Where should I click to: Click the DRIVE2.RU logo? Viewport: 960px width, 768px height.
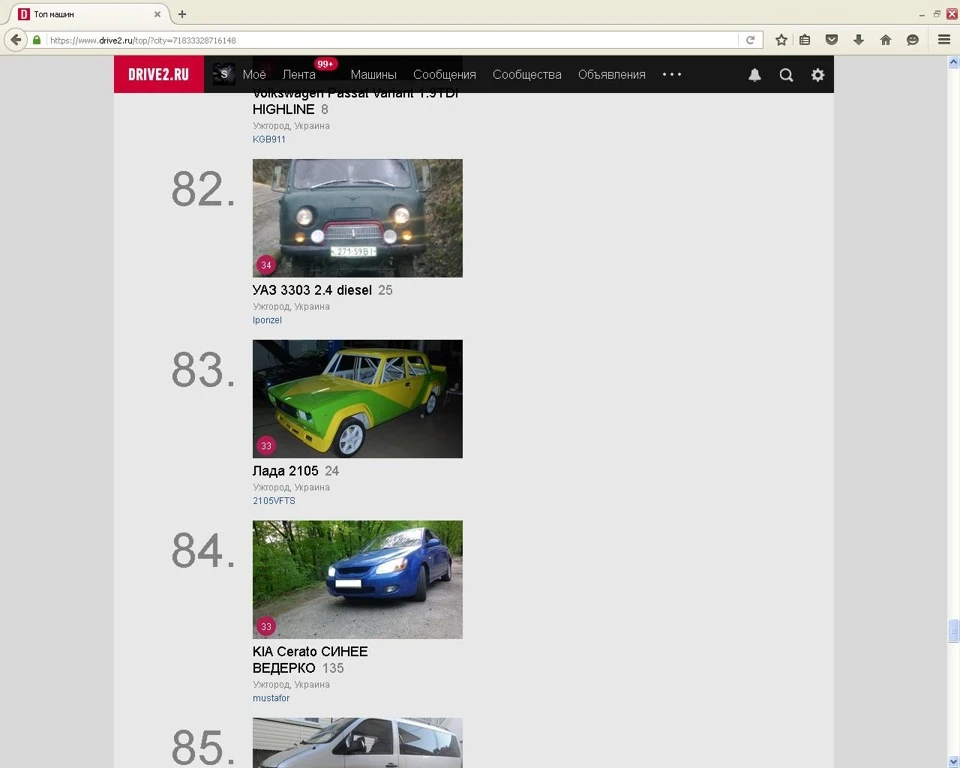pyautogui.click(x=159, y=74)
